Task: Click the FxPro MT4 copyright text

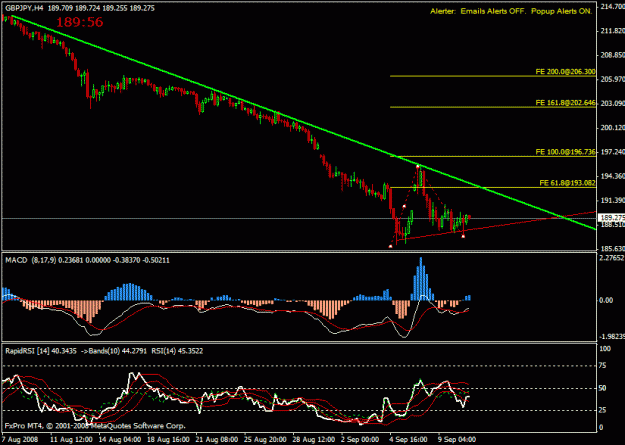Action: 95,426
